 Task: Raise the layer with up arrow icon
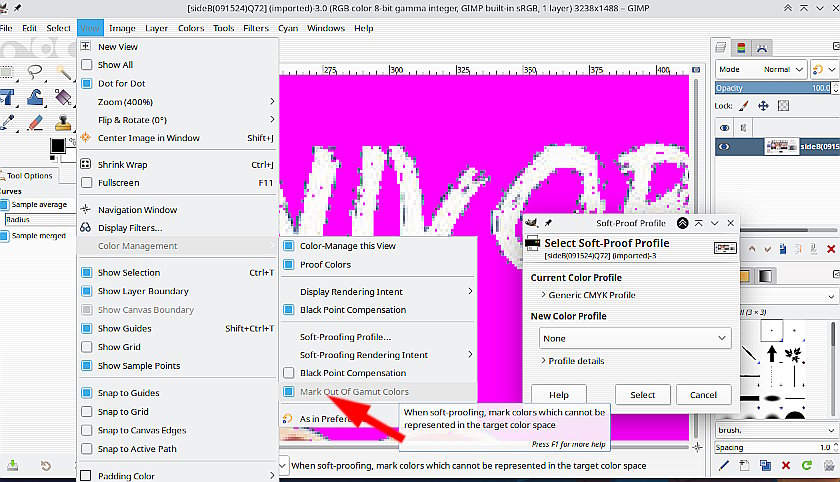752,249
